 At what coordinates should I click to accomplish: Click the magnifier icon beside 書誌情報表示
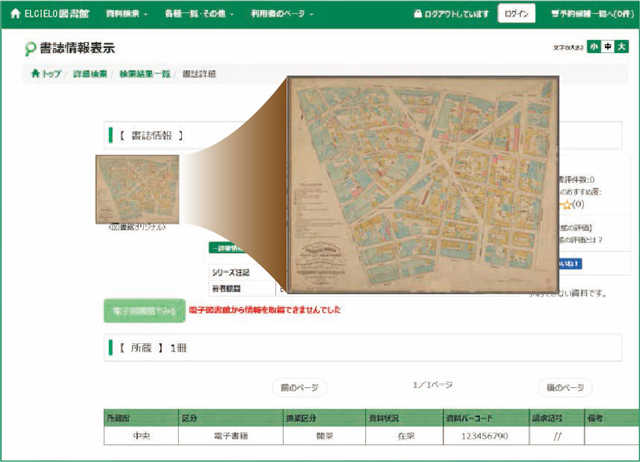point(30,49)
